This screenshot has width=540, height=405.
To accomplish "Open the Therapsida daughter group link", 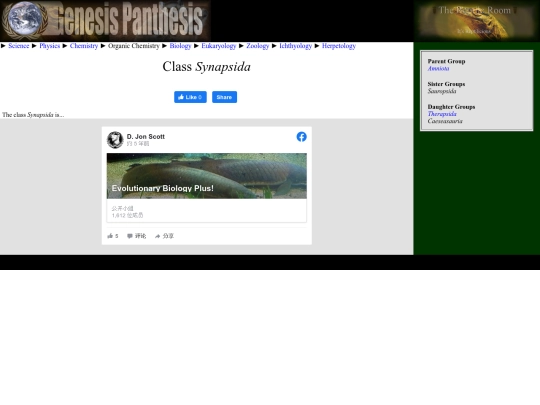I will coord(442,114).
